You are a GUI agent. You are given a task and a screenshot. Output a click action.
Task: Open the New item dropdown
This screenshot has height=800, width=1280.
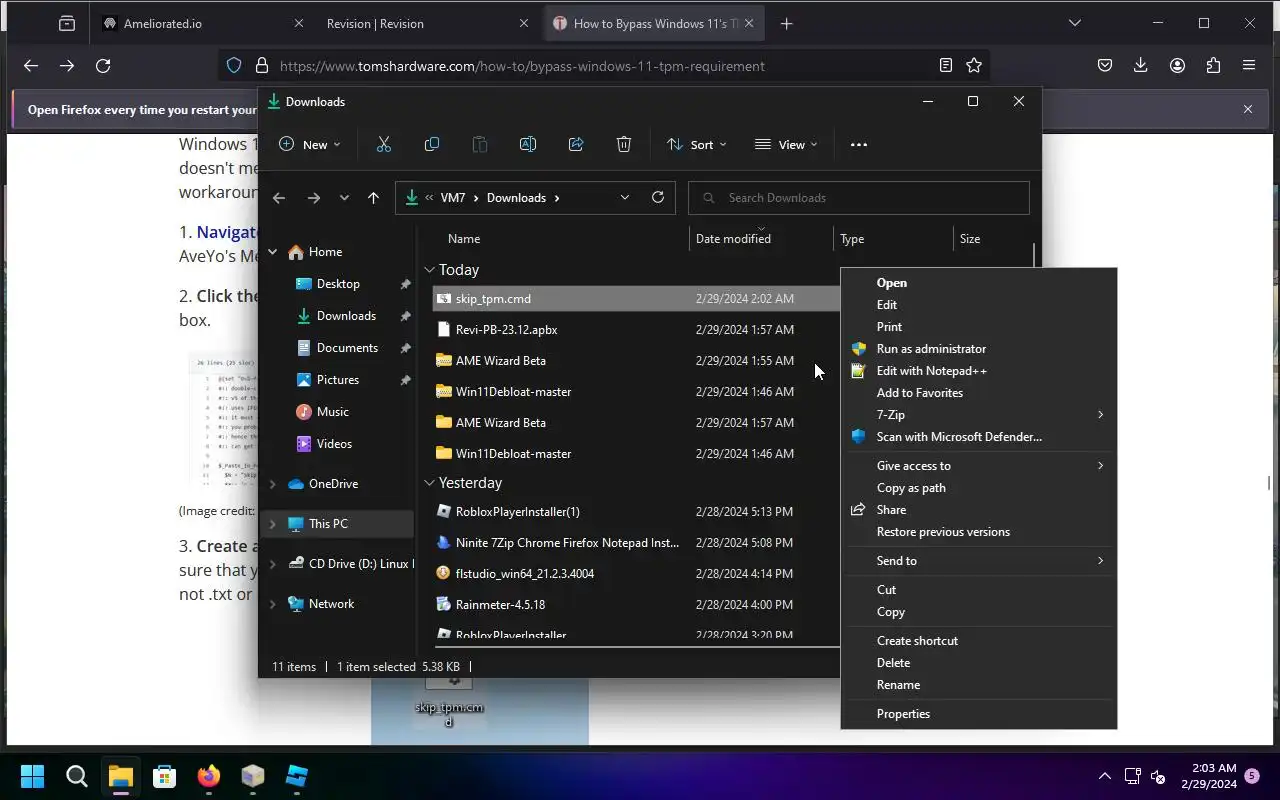(x=309, y=144)
